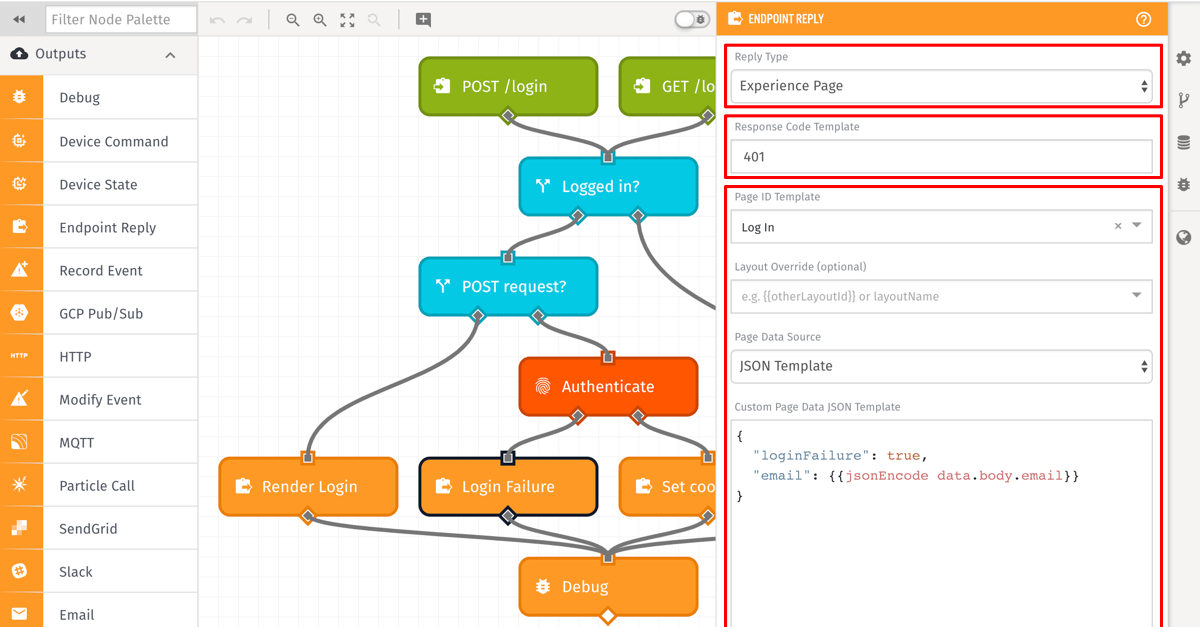Clear the Log In page selection
The width and height of the screenshot is (1200, 627).
(x=1118, y=227)
